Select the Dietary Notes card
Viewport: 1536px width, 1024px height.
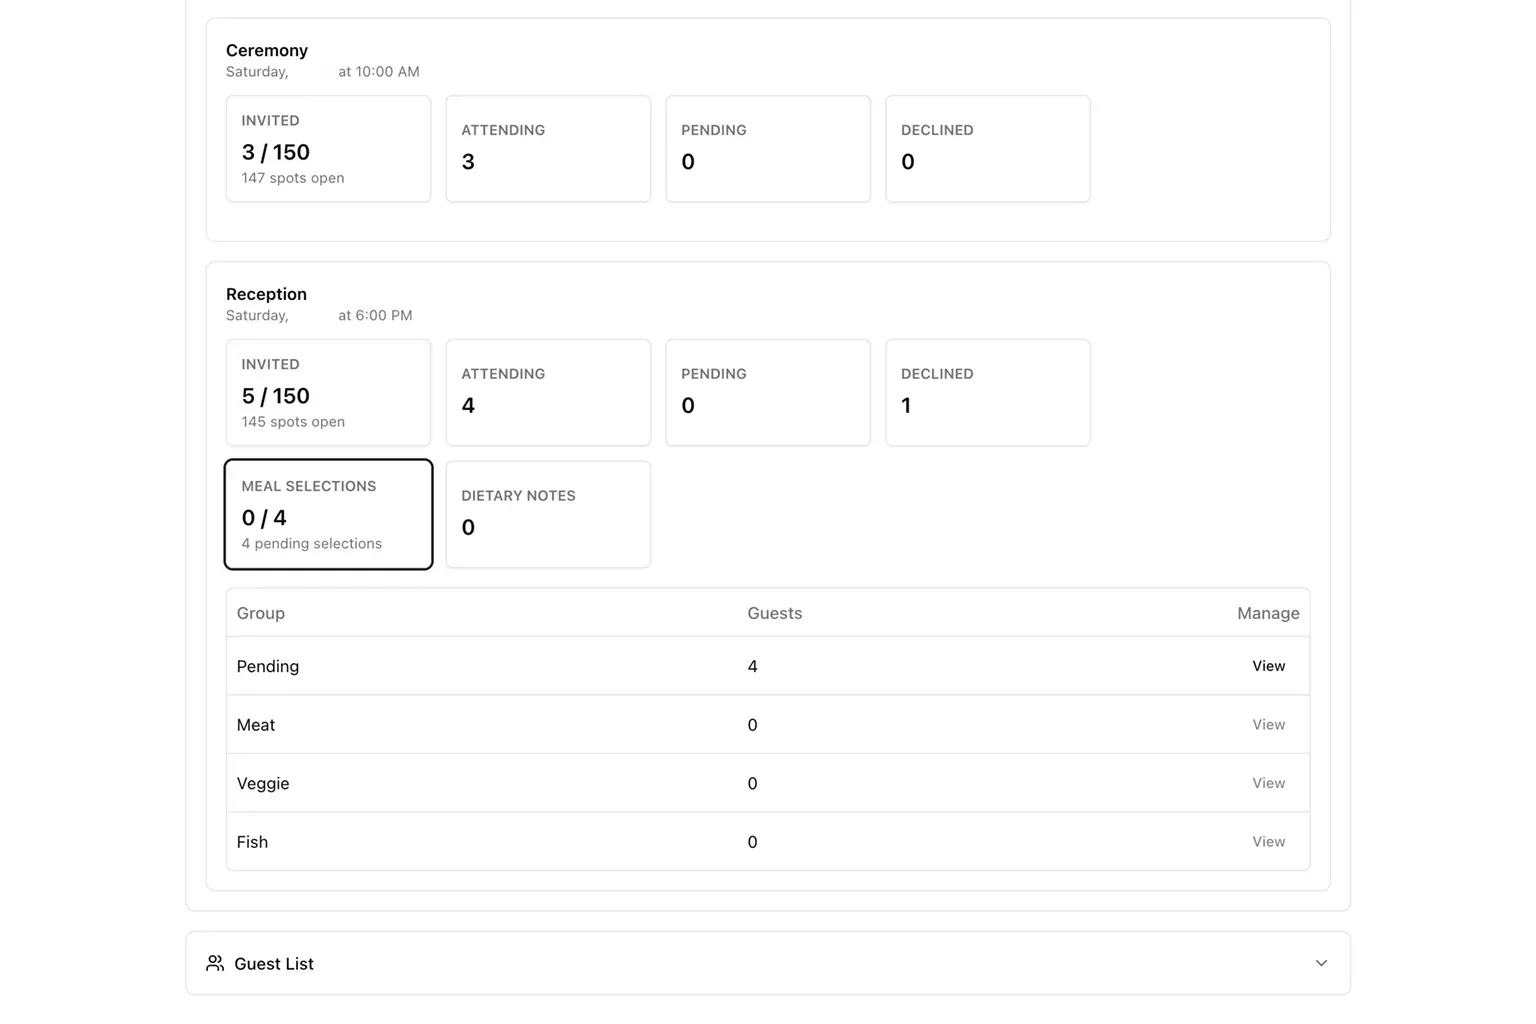548,514
